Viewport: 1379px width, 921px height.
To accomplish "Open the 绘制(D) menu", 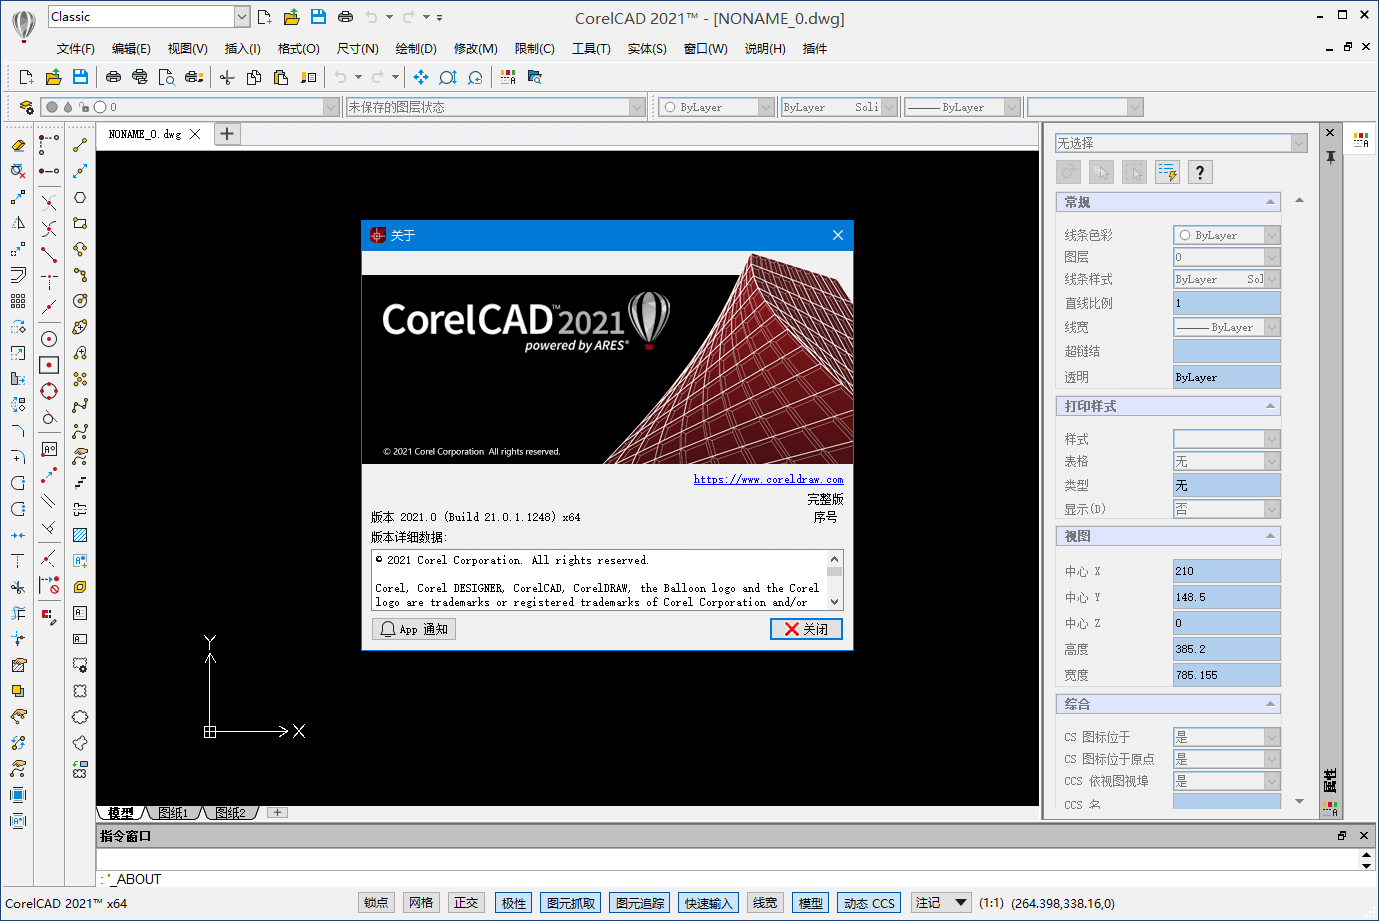I will coord(416,49).
